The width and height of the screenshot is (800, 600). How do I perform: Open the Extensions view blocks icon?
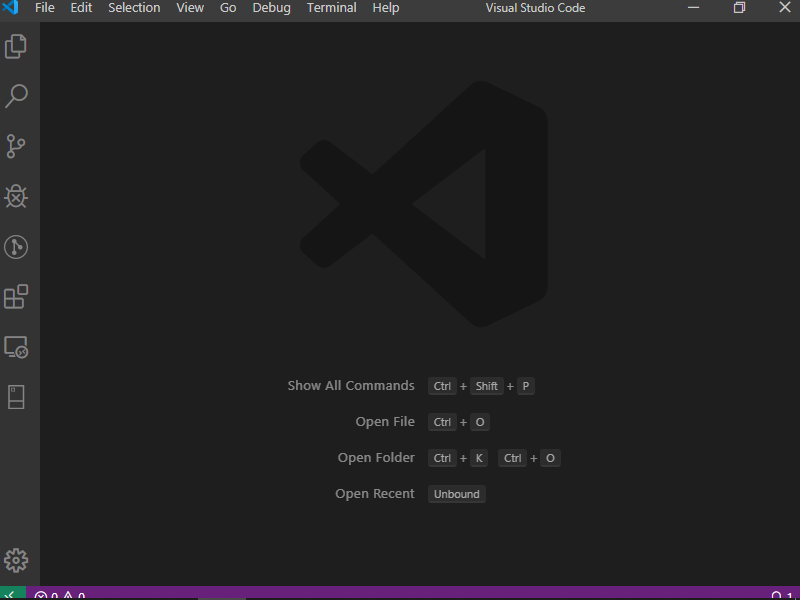[16, 297]
